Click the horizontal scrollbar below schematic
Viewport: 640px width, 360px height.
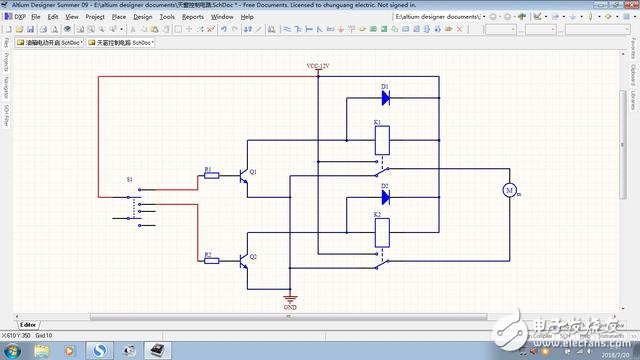[x=289, y=316]
